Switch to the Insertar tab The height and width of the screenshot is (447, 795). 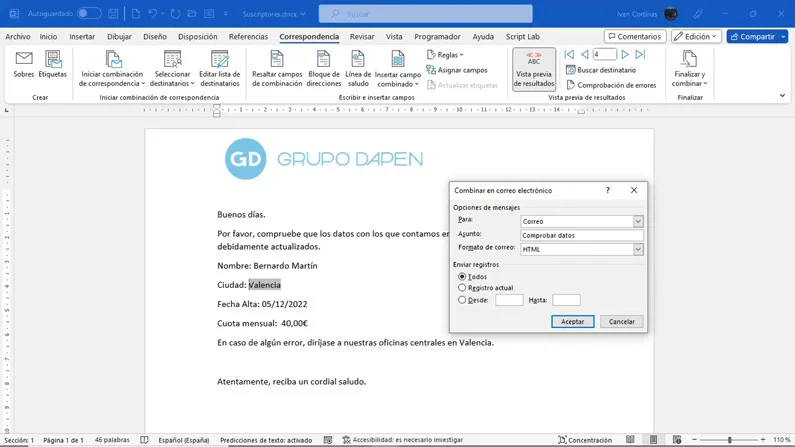click(82, 36)
